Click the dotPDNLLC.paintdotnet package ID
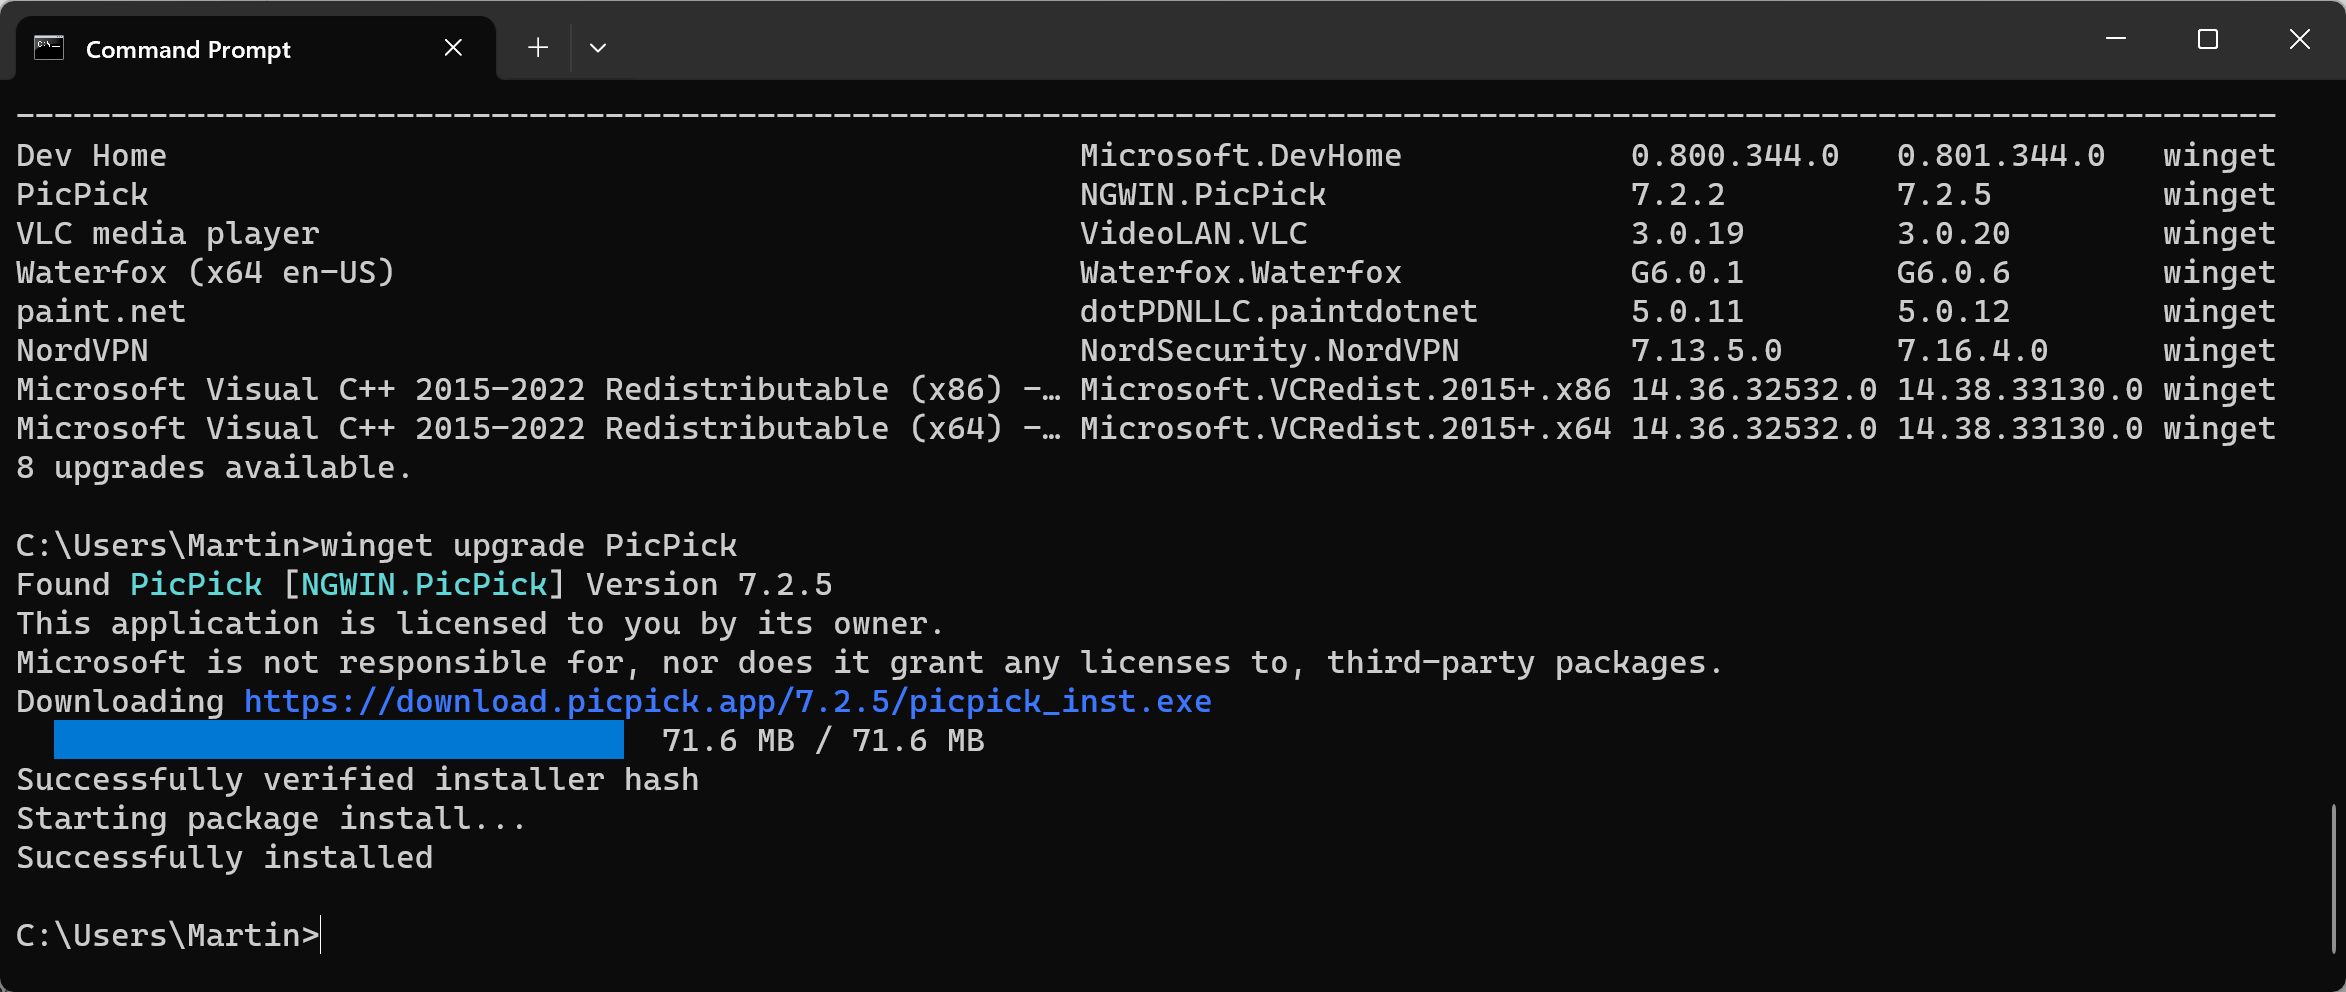The image size is (2346, 992). coord(1278,312)
